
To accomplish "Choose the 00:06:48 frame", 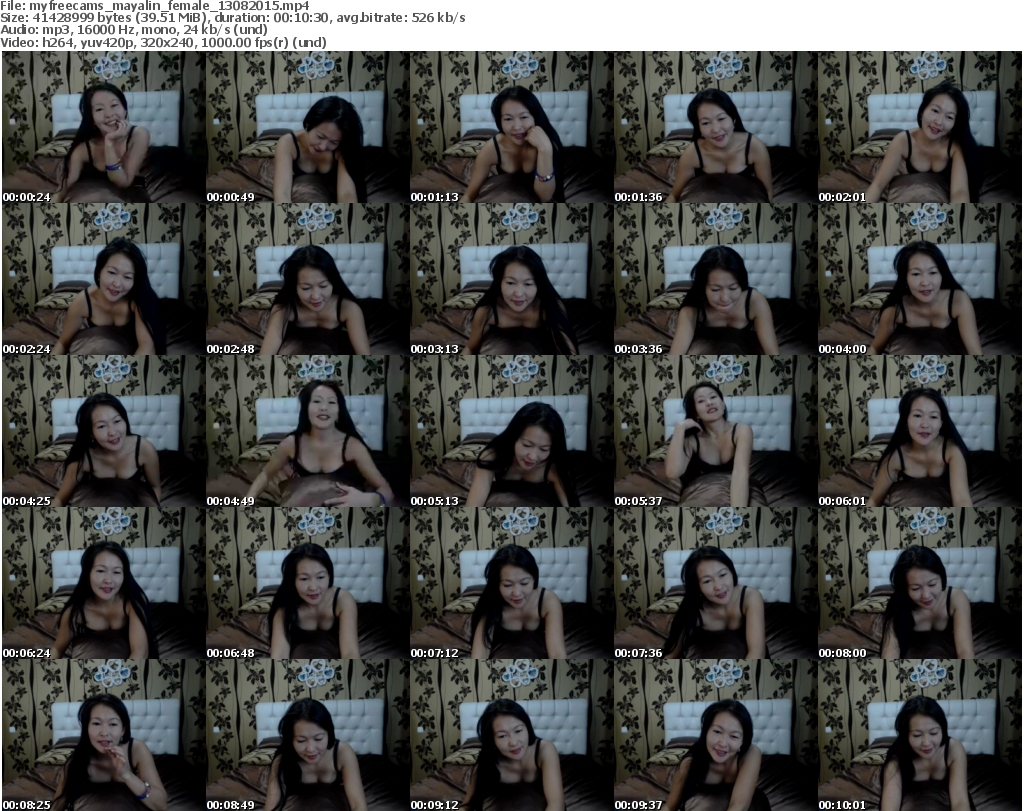I will pos(308,583).
